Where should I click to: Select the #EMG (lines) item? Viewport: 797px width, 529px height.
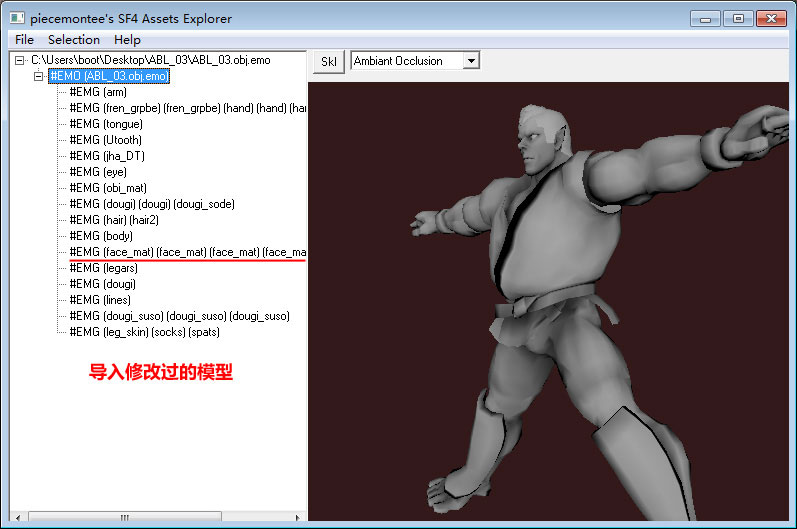101,300
